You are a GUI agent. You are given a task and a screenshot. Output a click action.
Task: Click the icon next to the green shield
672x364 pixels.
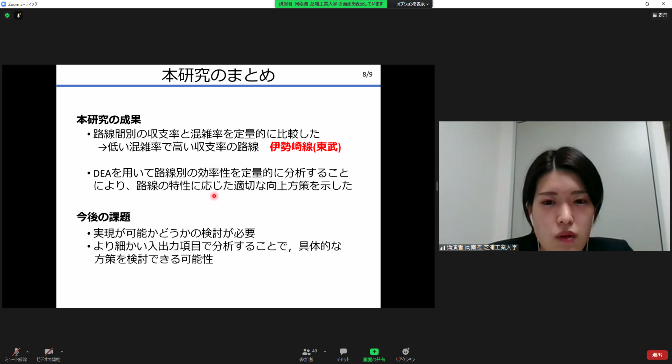pyautogui.click(x=19, y=15)
